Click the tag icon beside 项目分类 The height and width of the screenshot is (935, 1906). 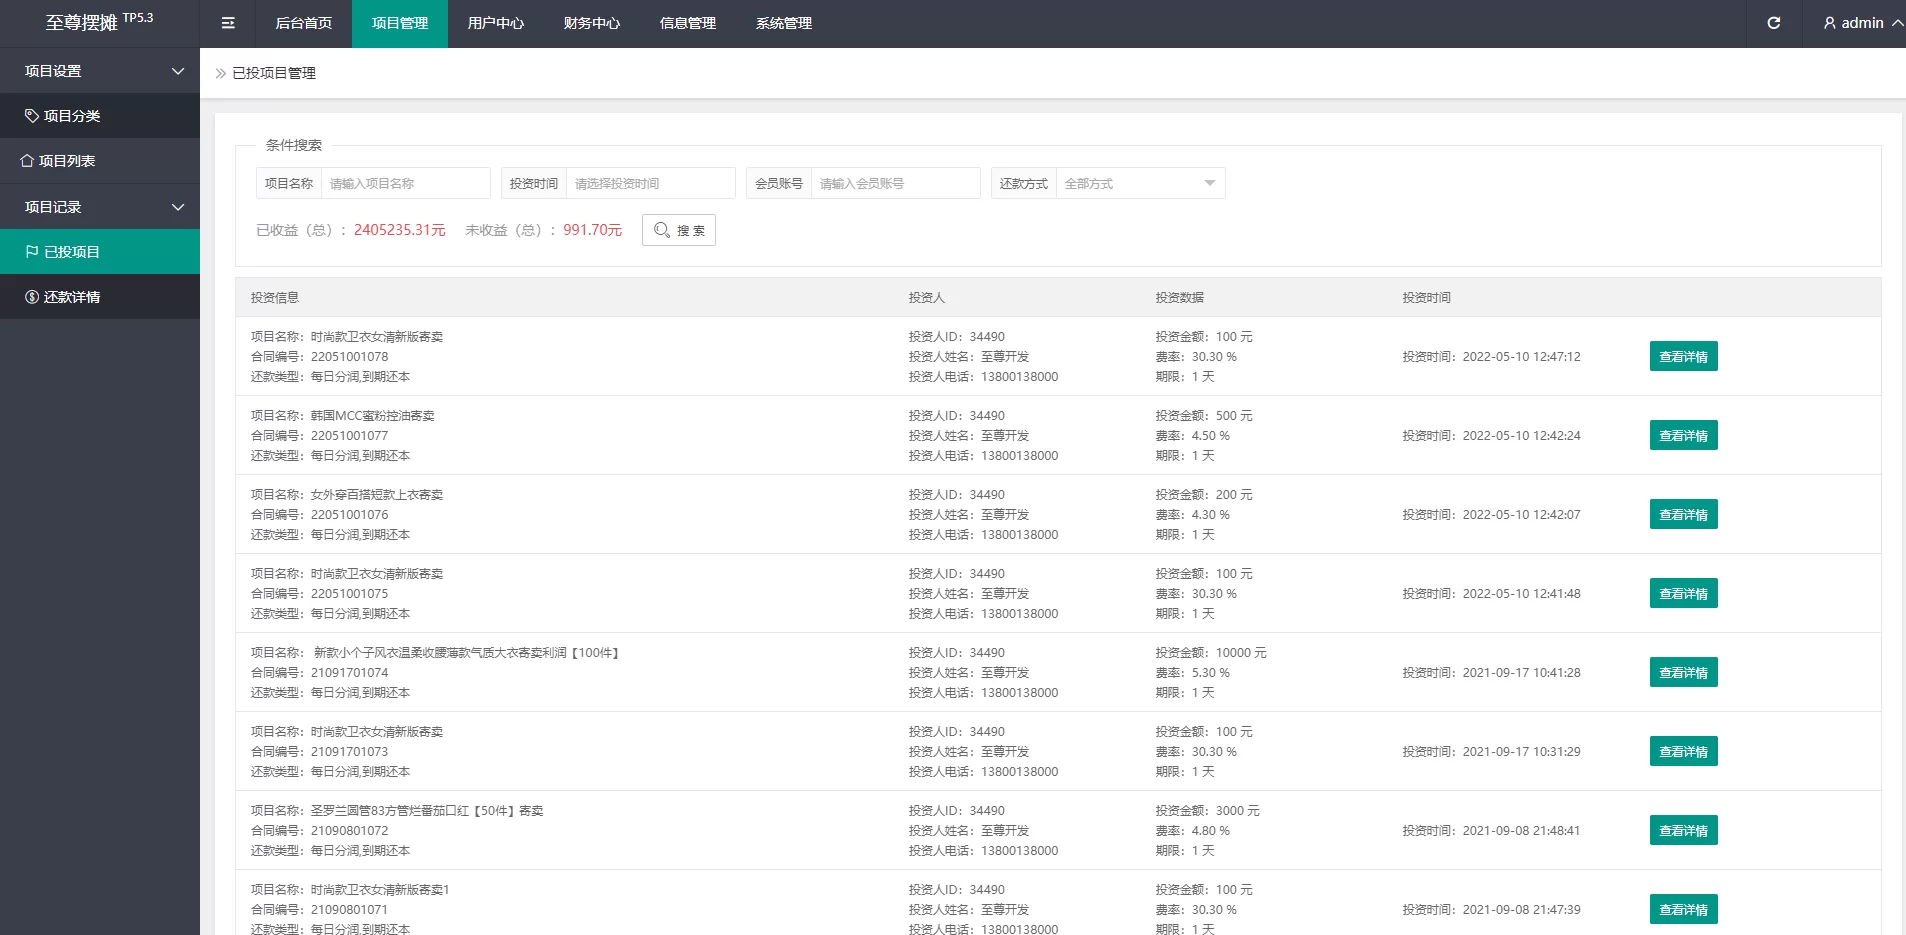tap(32, 116)
